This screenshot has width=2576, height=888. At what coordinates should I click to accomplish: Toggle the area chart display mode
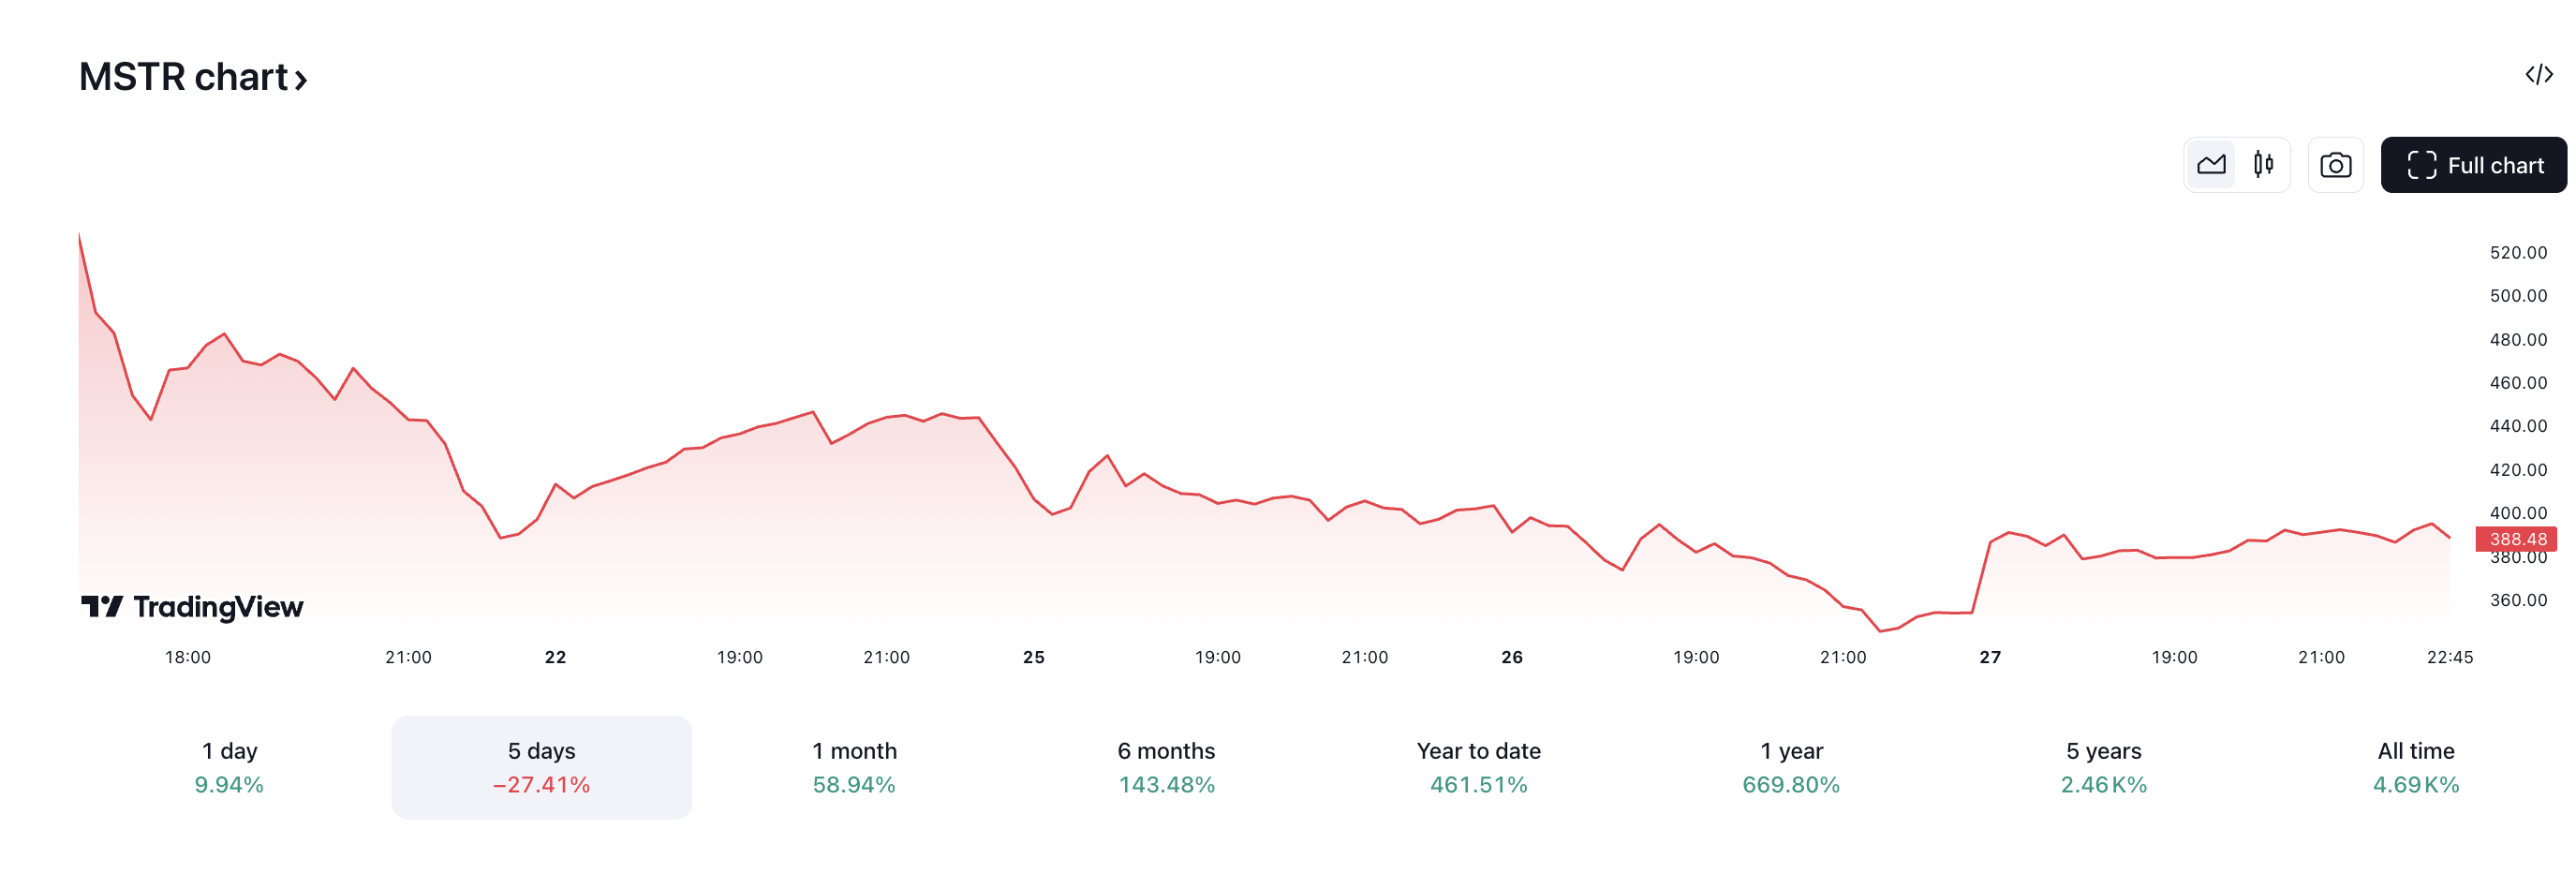[2211, 164]
